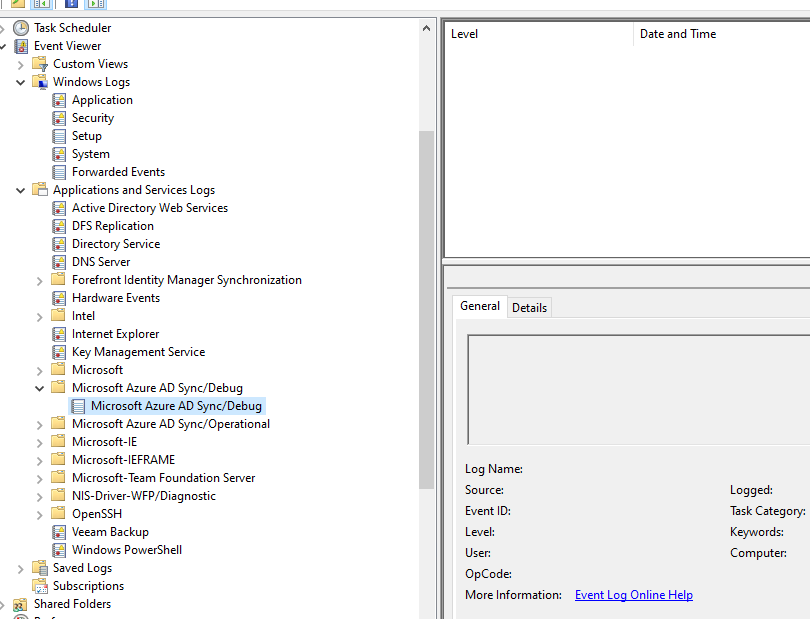
Task: Click the Applications and Services Logs folder icon
Action: (x=40, y=190)
